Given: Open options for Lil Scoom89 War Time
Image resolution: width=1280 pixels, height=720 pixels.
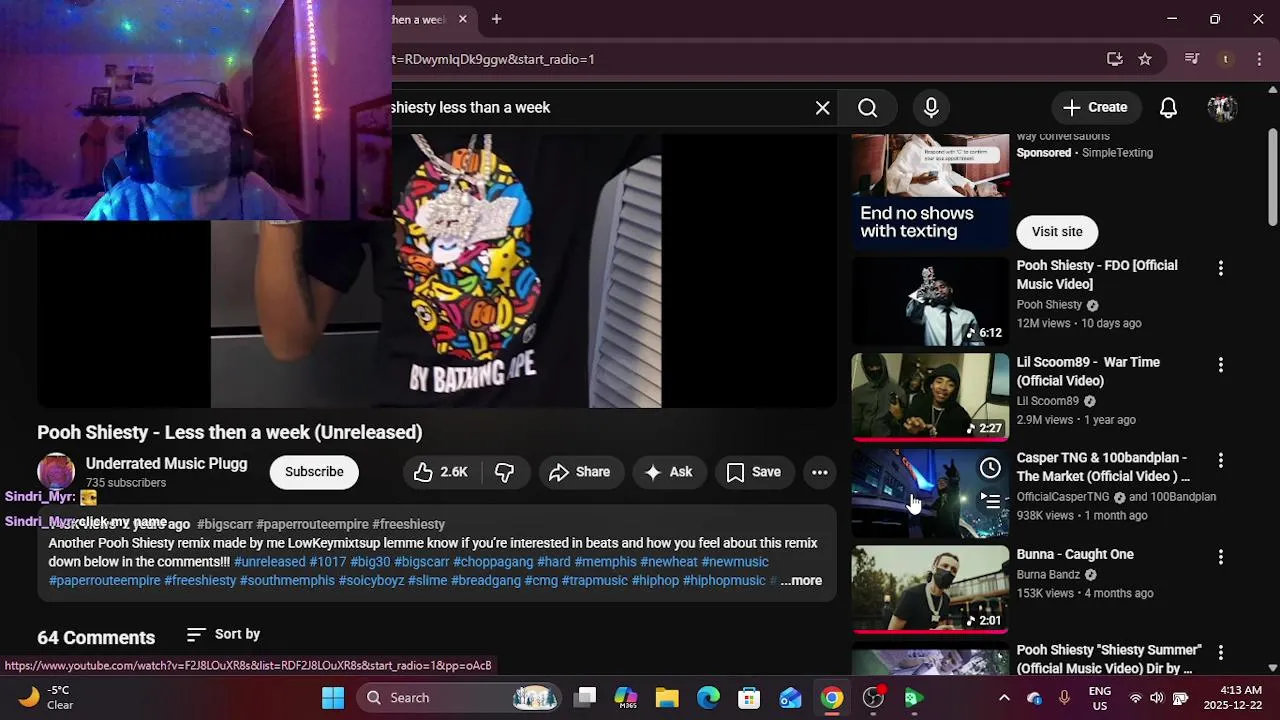Looking at the screenshot, I should click(x=1220, y=365).
